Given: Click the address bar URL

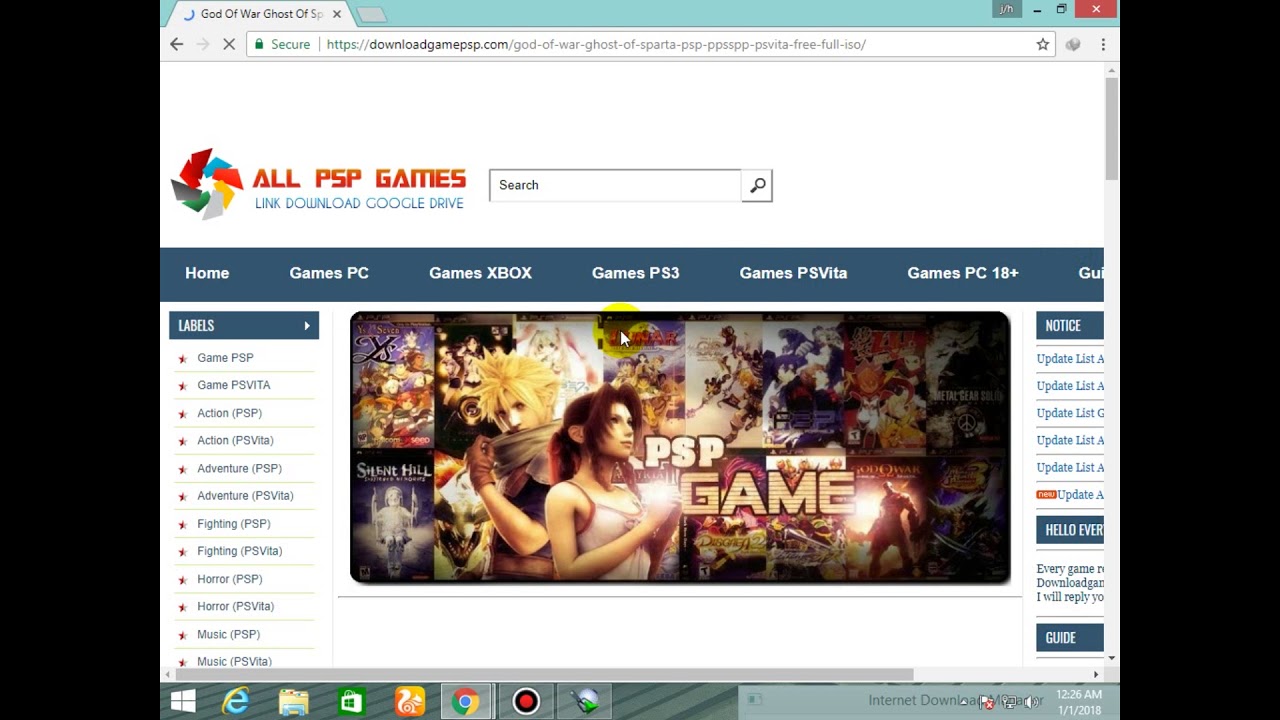Looking at the screenshot, I should tap(596, 44).
